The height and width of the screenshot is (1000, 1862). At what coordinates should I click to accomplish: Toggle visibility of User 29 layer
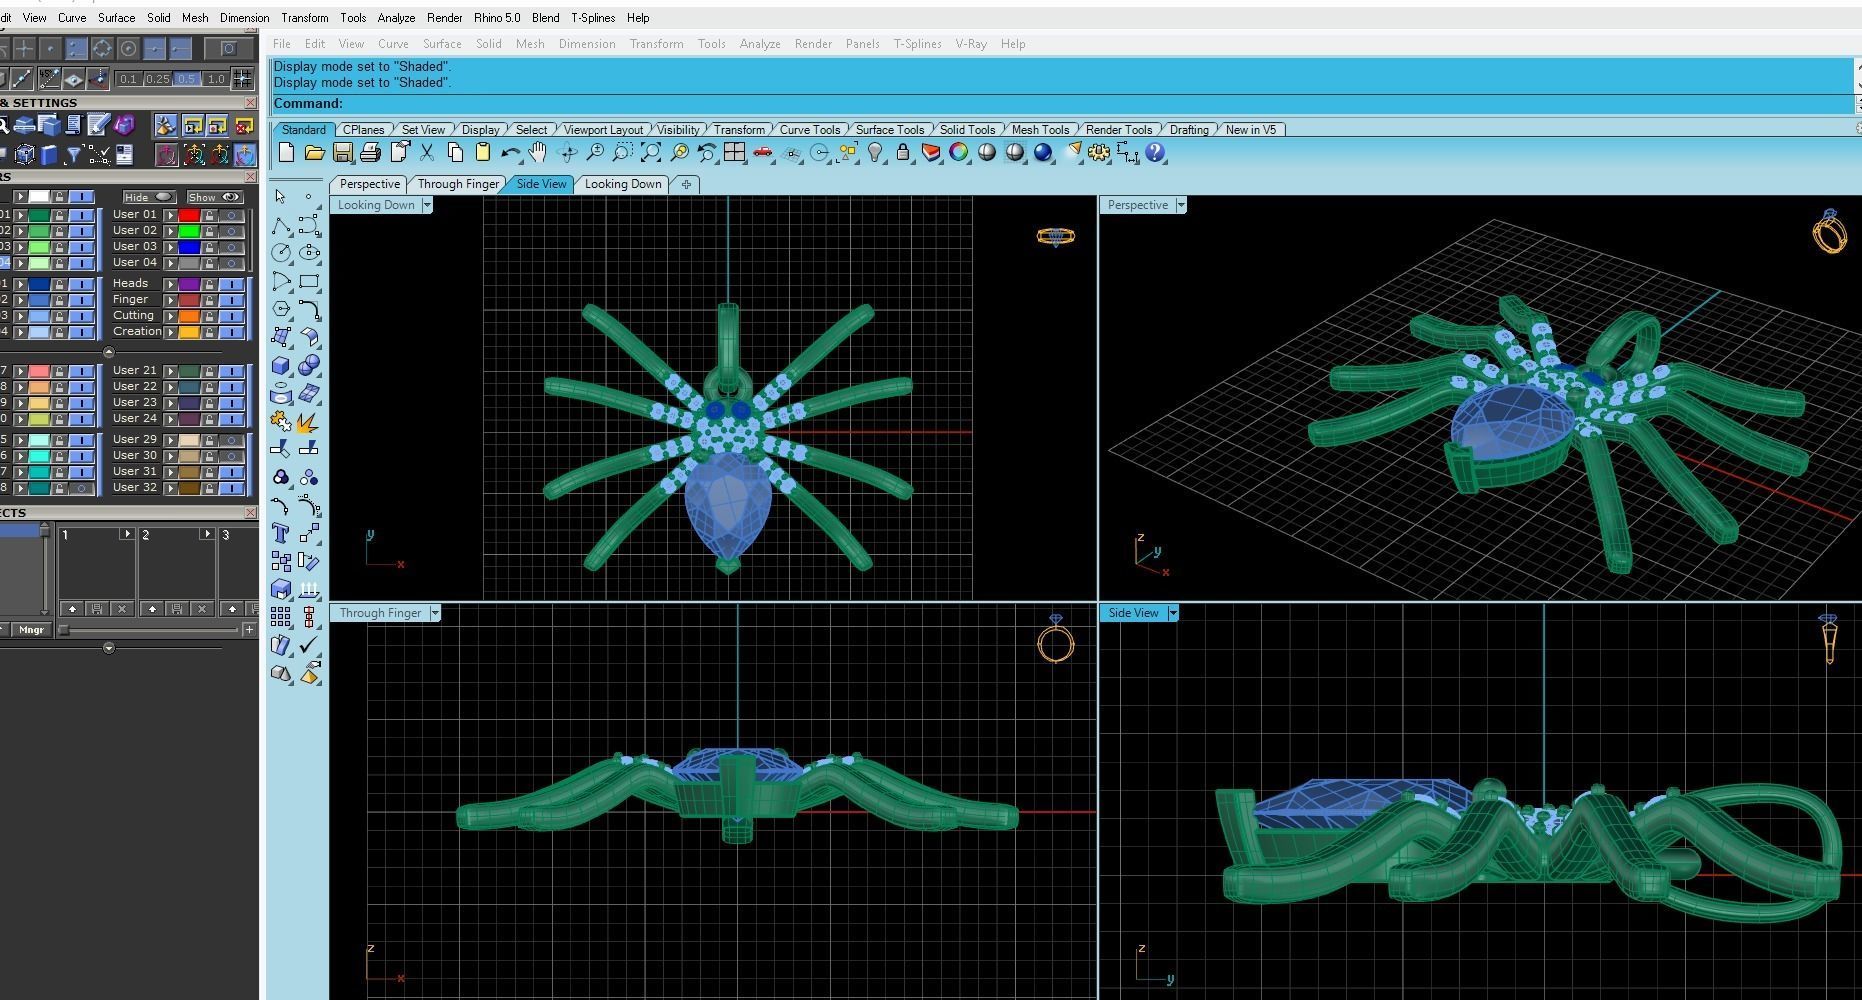click(x=232, y=440)
